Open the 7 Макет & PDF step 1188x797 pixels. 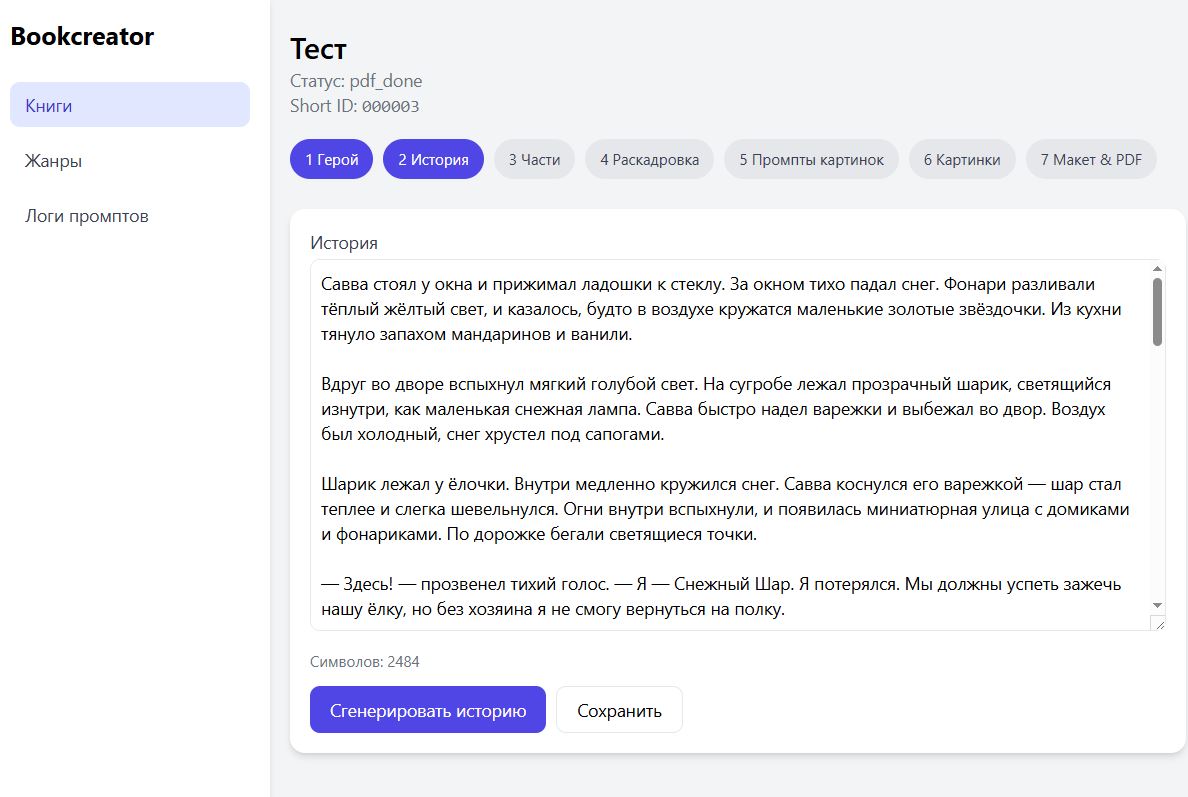tap(1091, 159)
